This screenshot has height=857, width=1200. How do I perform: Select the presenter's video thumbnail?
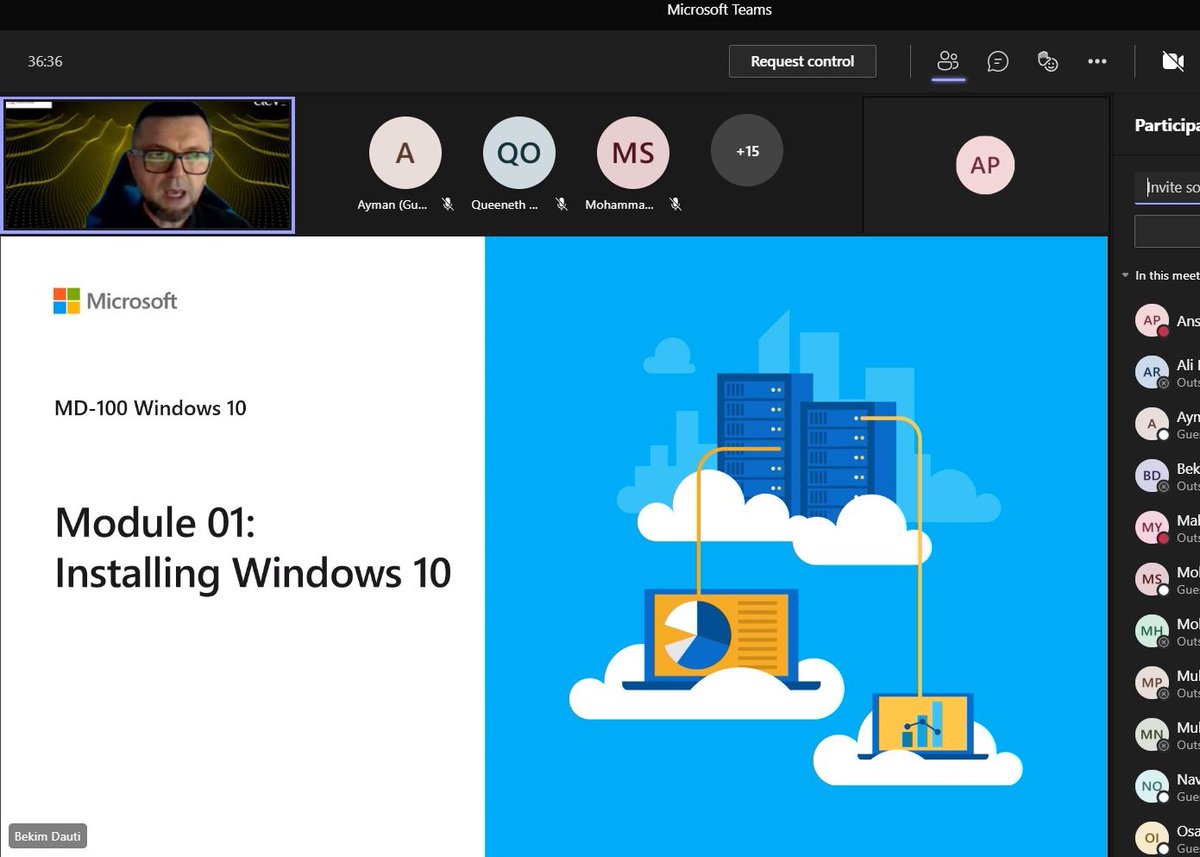[148, 165]
